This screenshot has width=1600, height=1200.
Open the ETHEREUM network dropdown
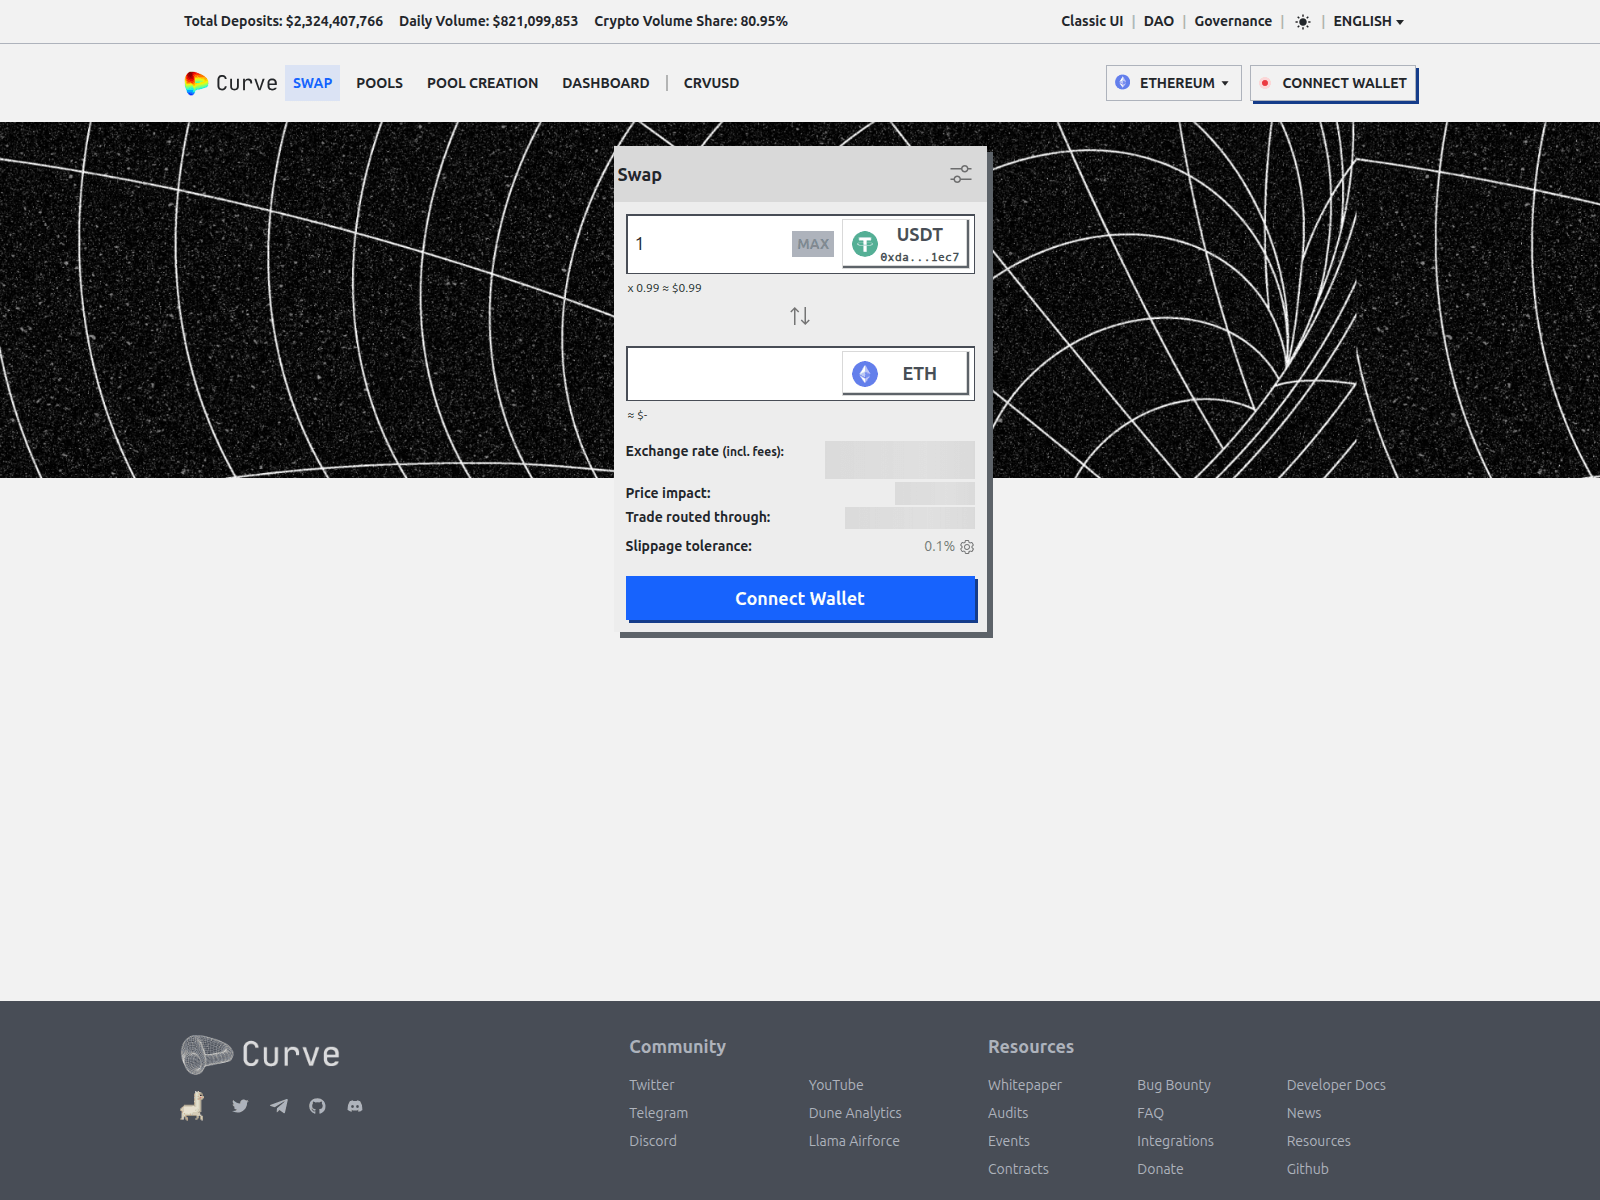pos(1173,83)
